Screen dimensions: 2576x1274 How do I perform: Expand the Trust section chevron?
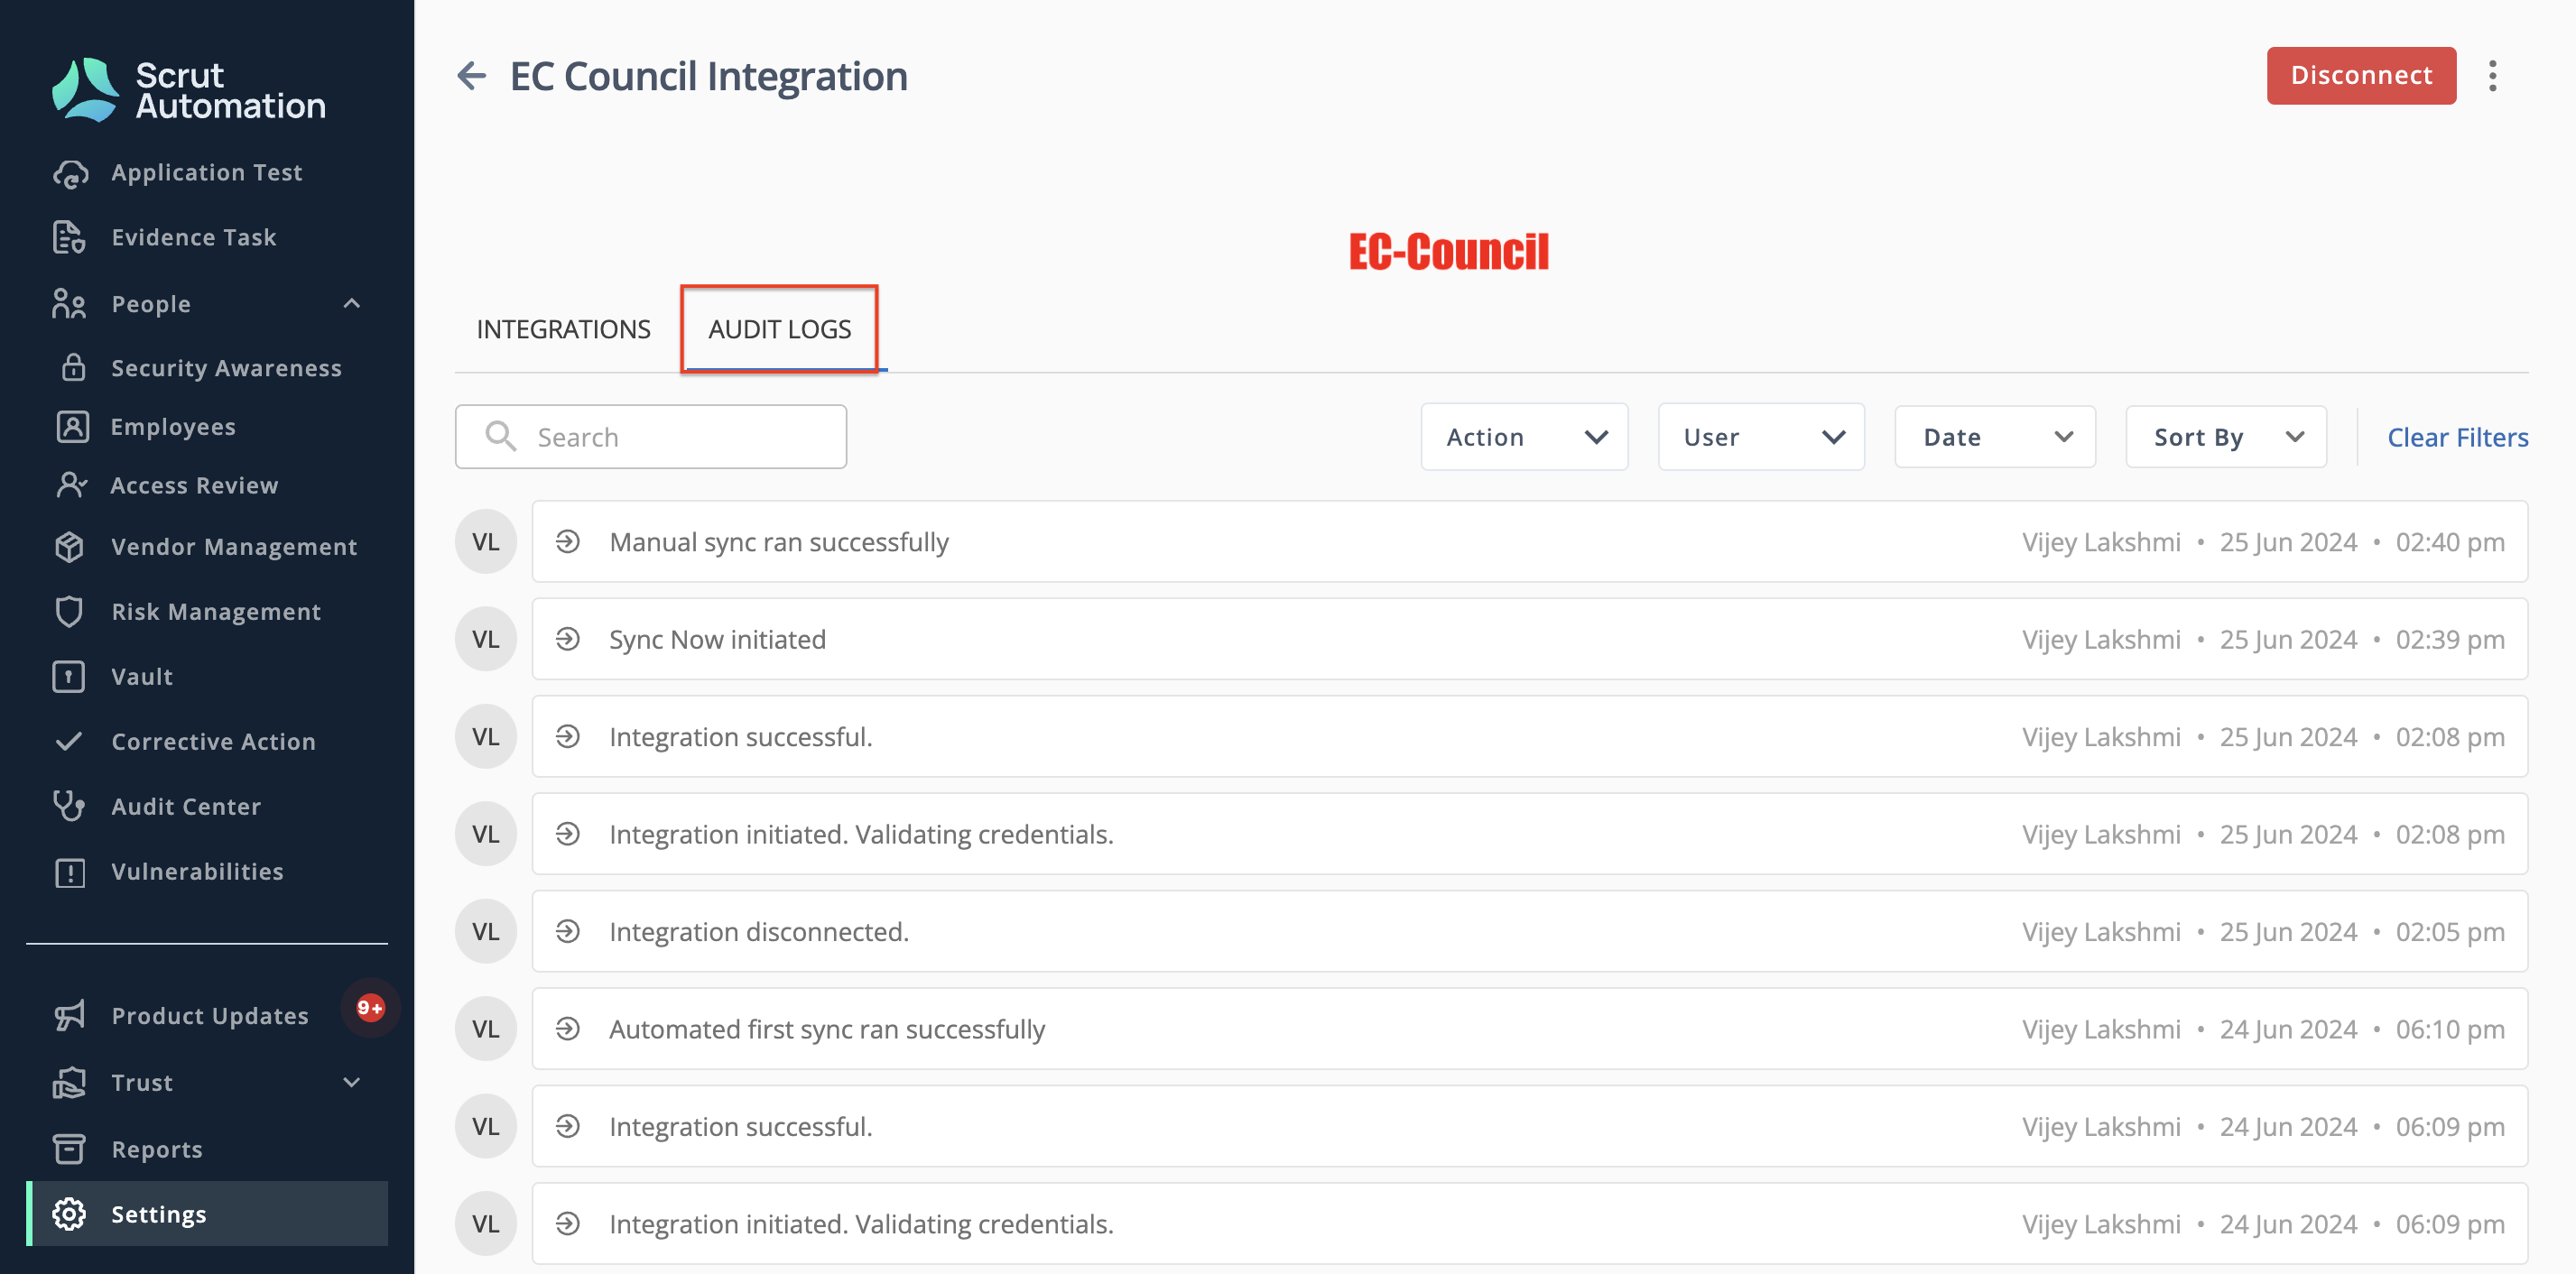tap(351, 1082)
